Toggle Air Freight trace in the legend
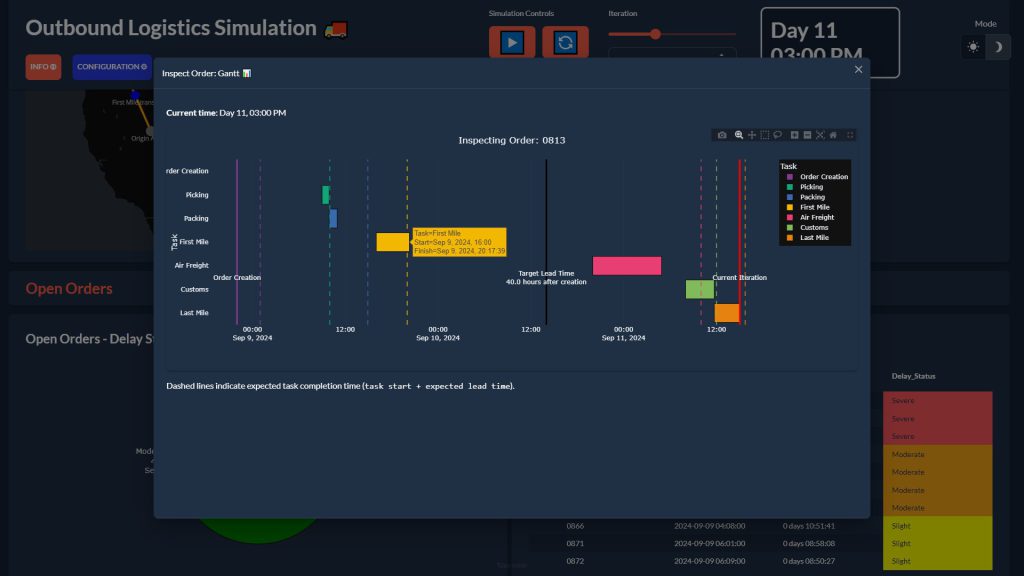This screenshot has width=1024, height=576. tap(810, 217)
